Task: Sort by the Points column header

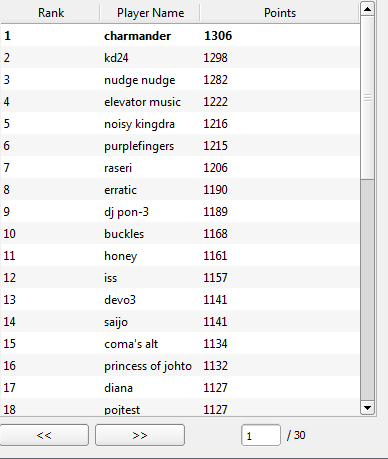Action: tap(280, 13)
